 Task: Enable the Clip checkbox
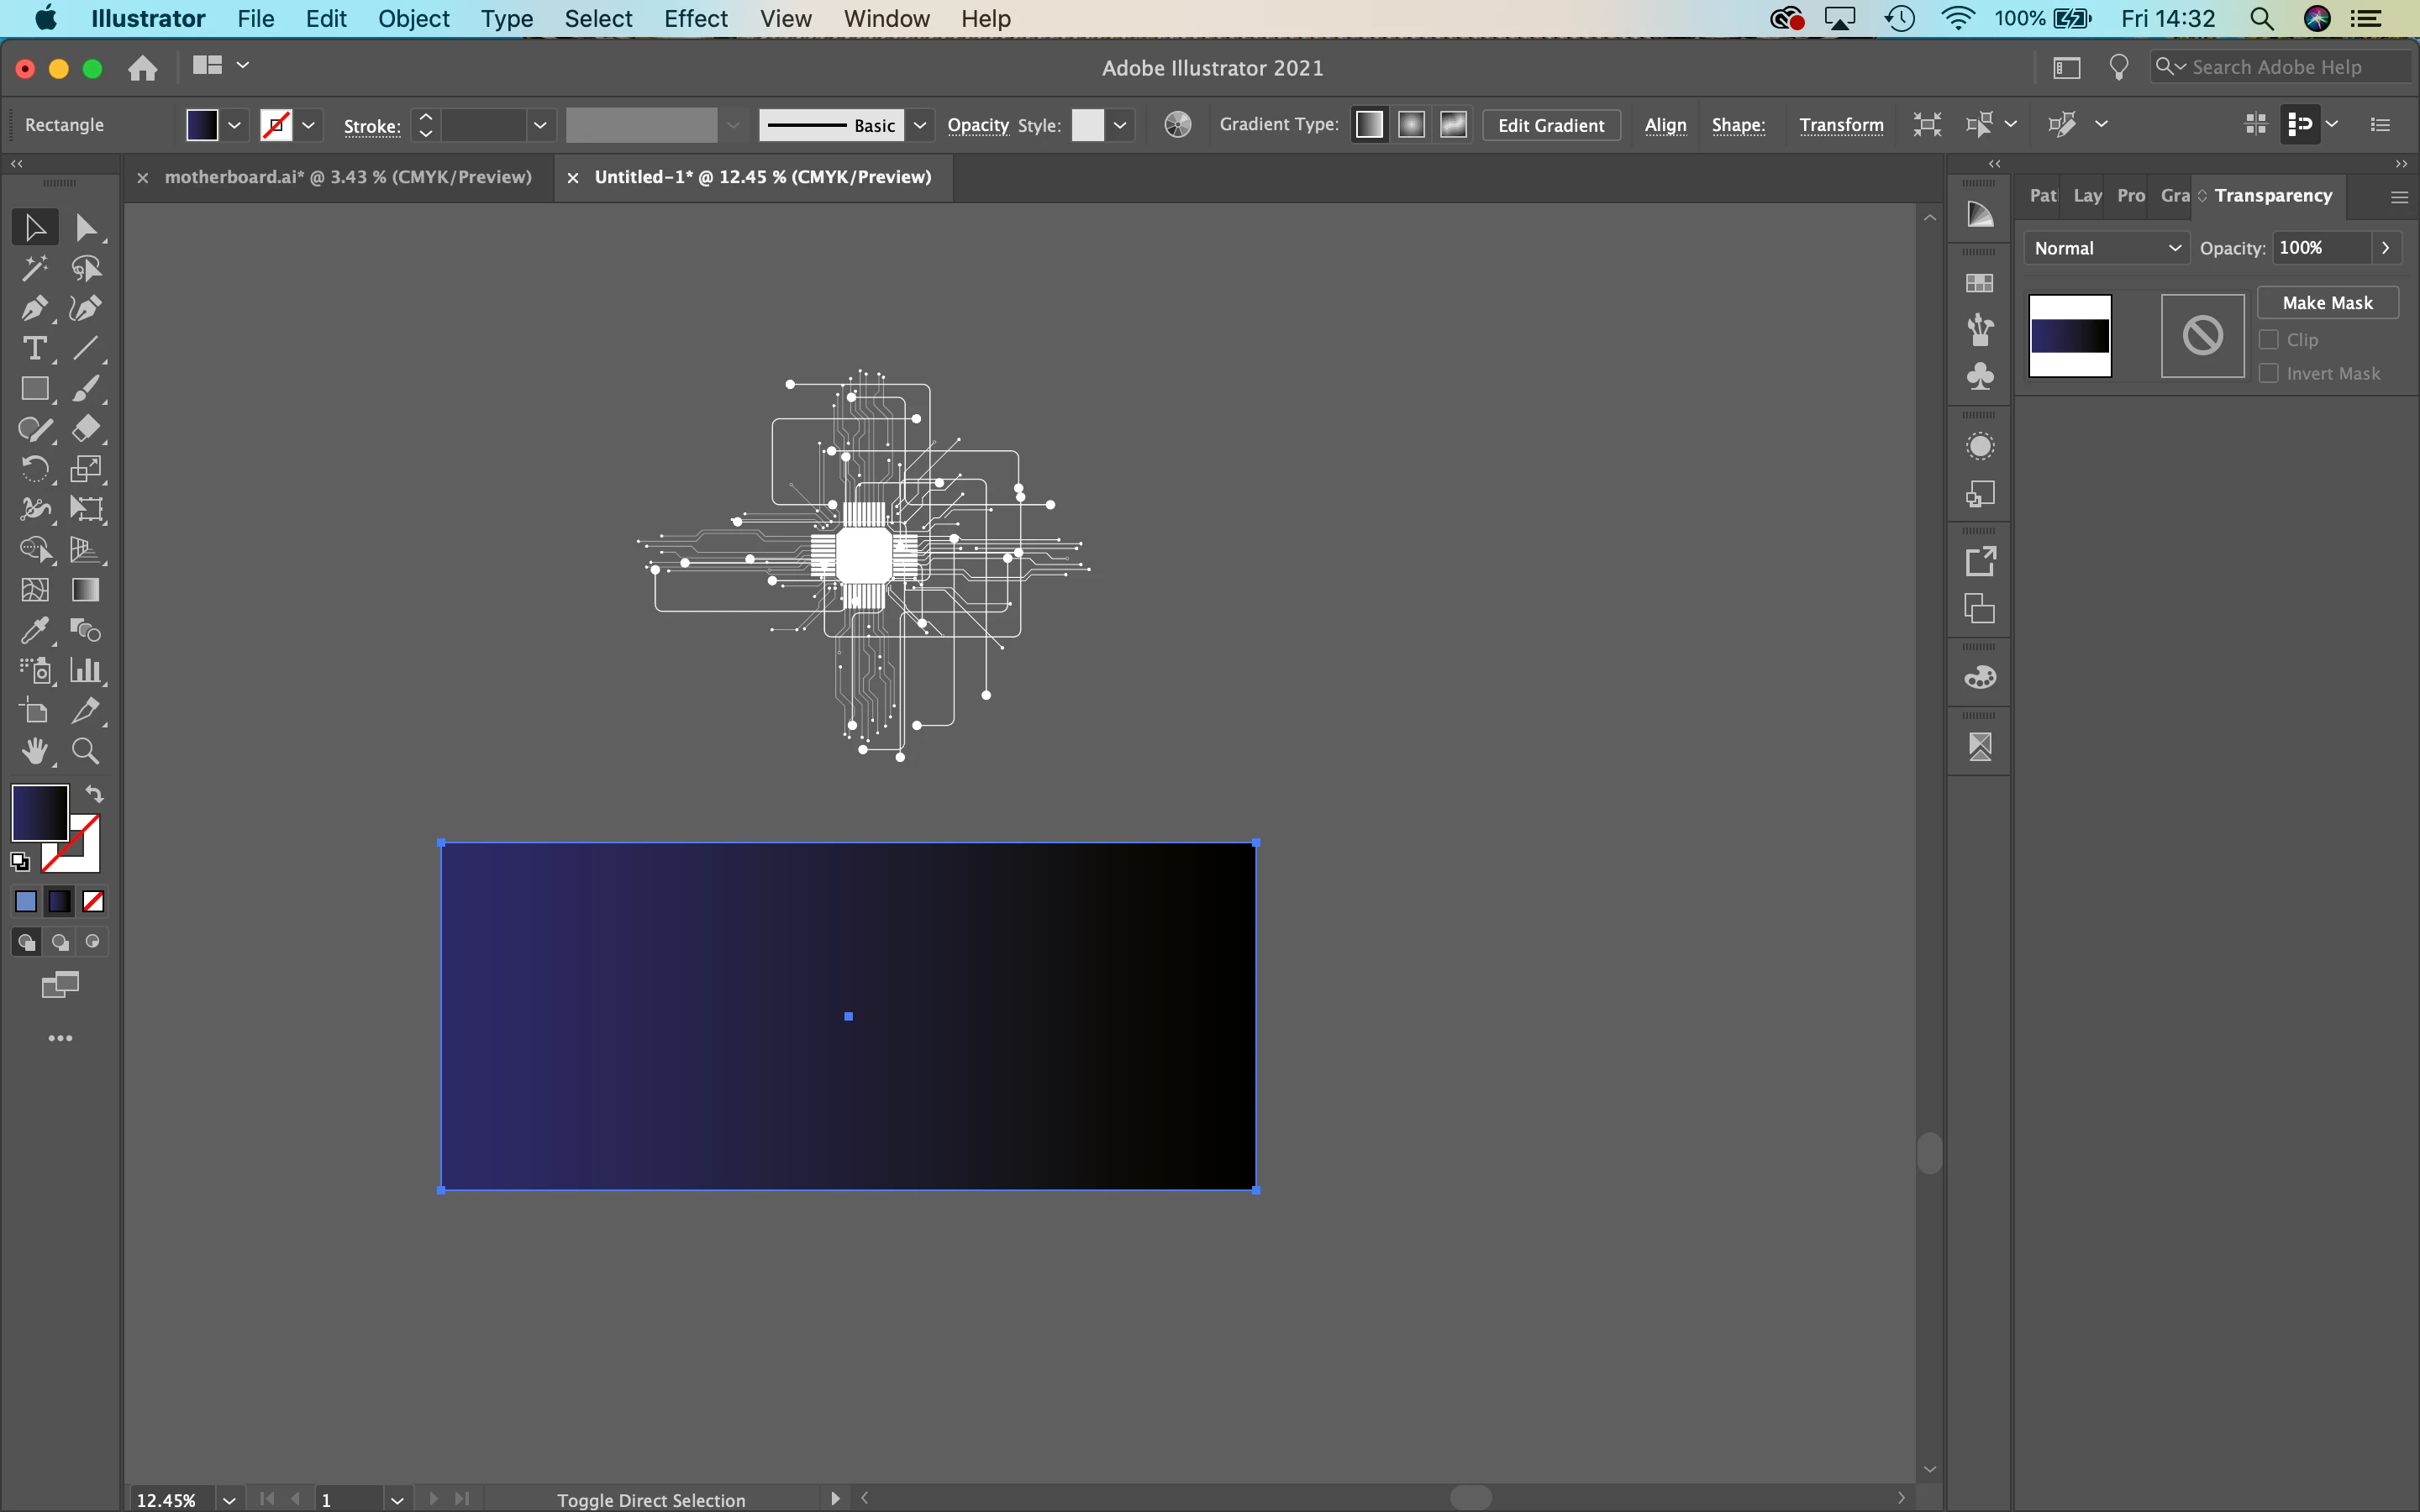point(2269,340)
